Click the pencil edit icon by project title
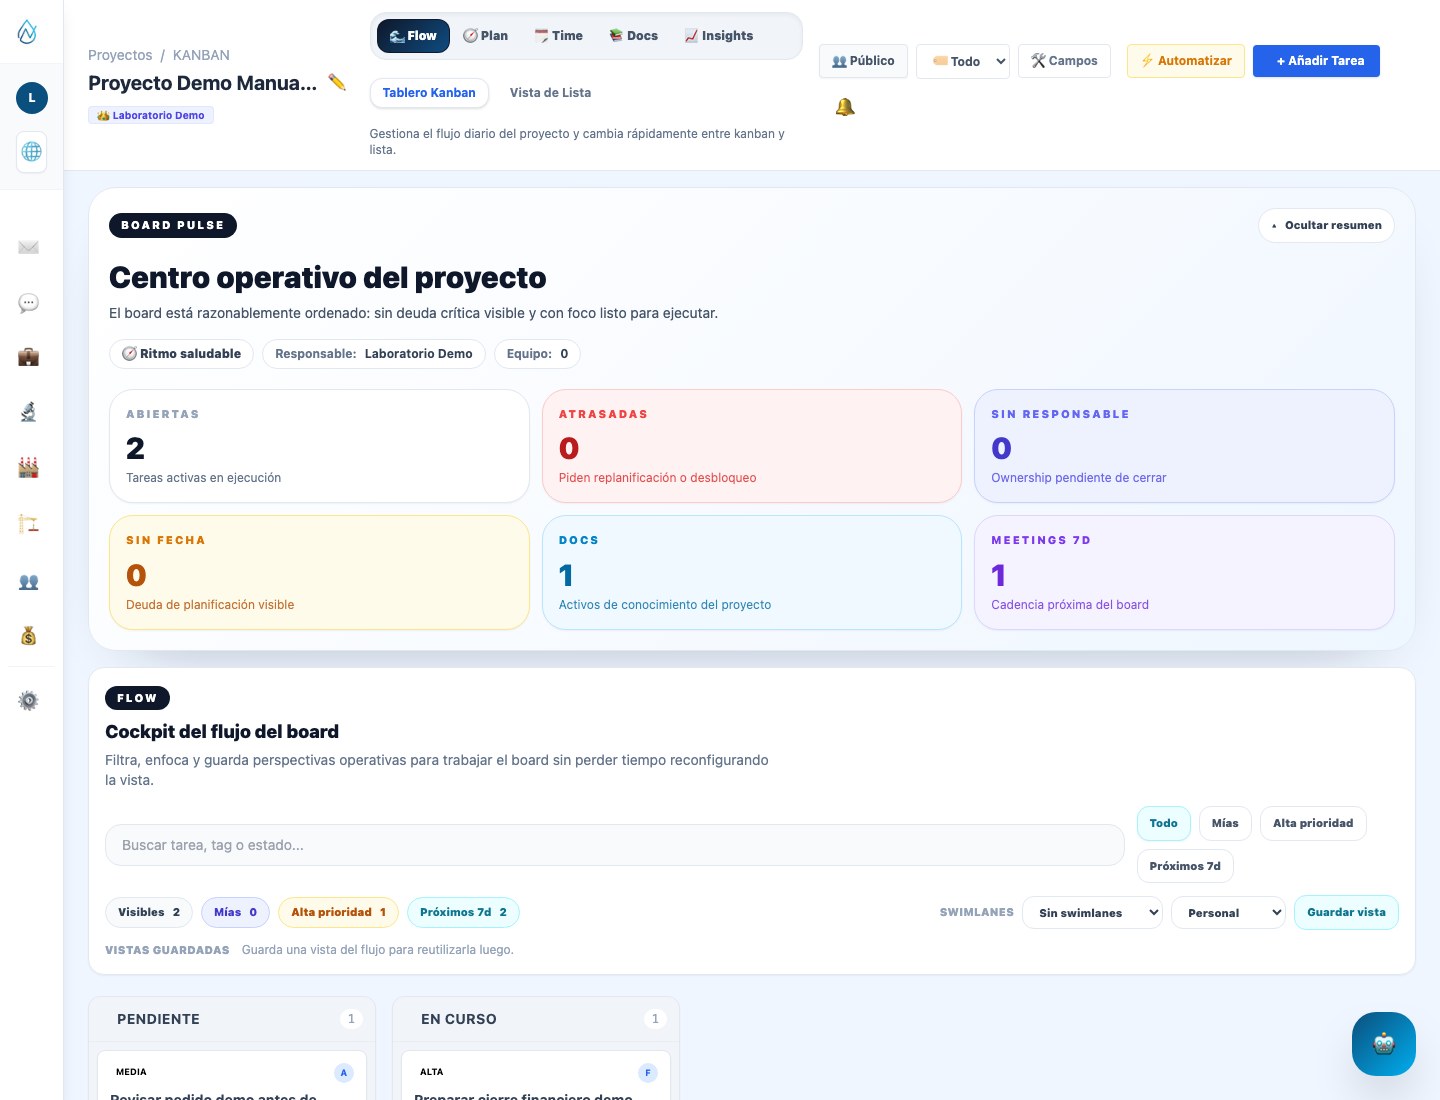Screen dimensions: 1440x1100 point(337,82)
